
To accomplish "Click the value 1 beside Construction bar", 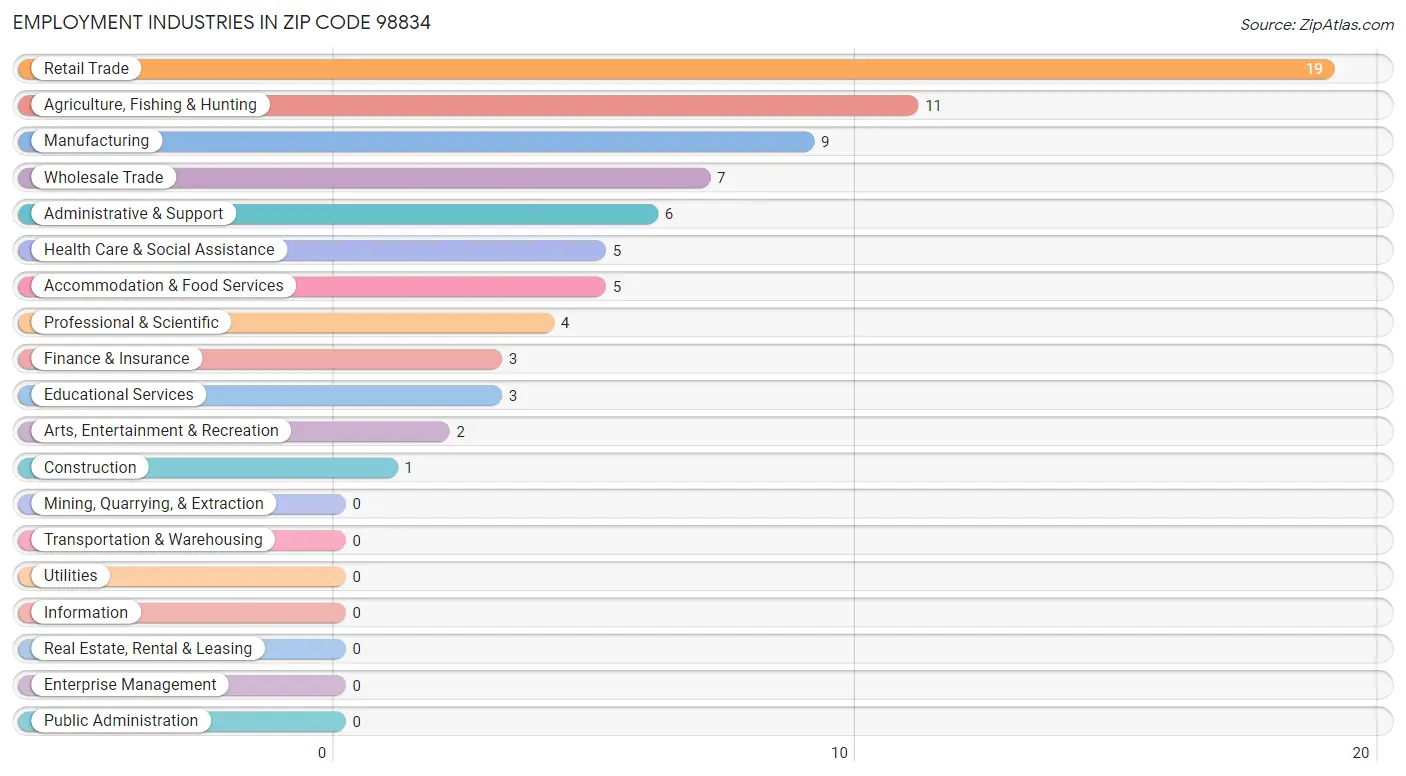I will tap(409, 468).
